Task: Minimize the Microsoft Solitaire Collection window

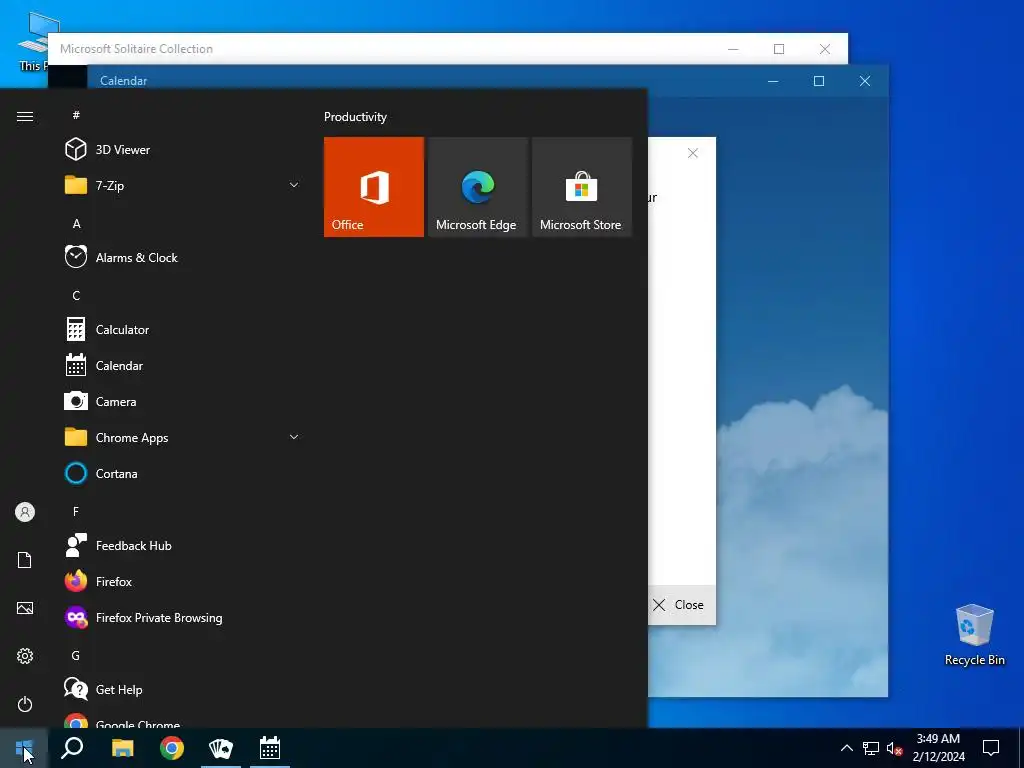Action: [733, 49]
